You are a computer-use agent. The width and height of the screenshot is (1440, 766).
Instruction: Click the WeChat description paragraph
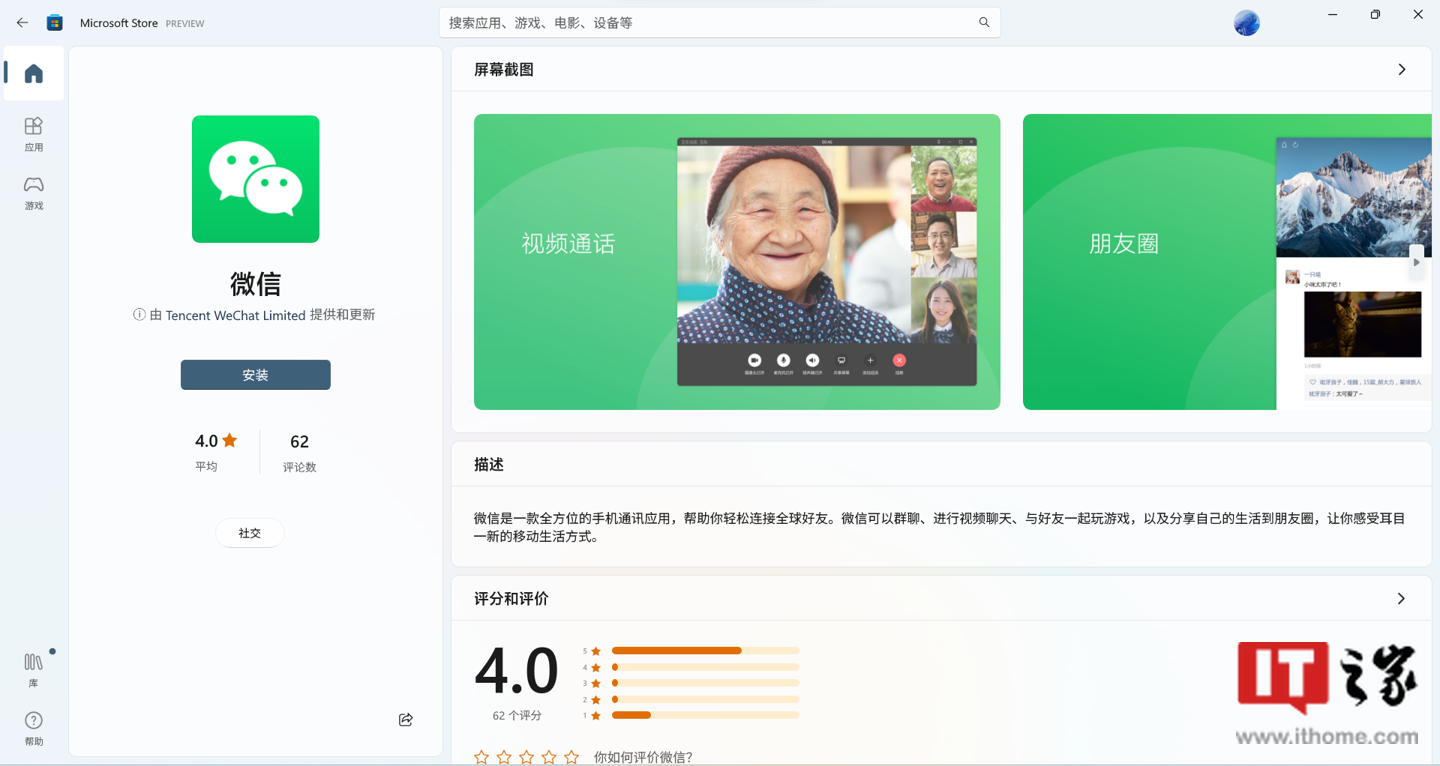point(940,527)
